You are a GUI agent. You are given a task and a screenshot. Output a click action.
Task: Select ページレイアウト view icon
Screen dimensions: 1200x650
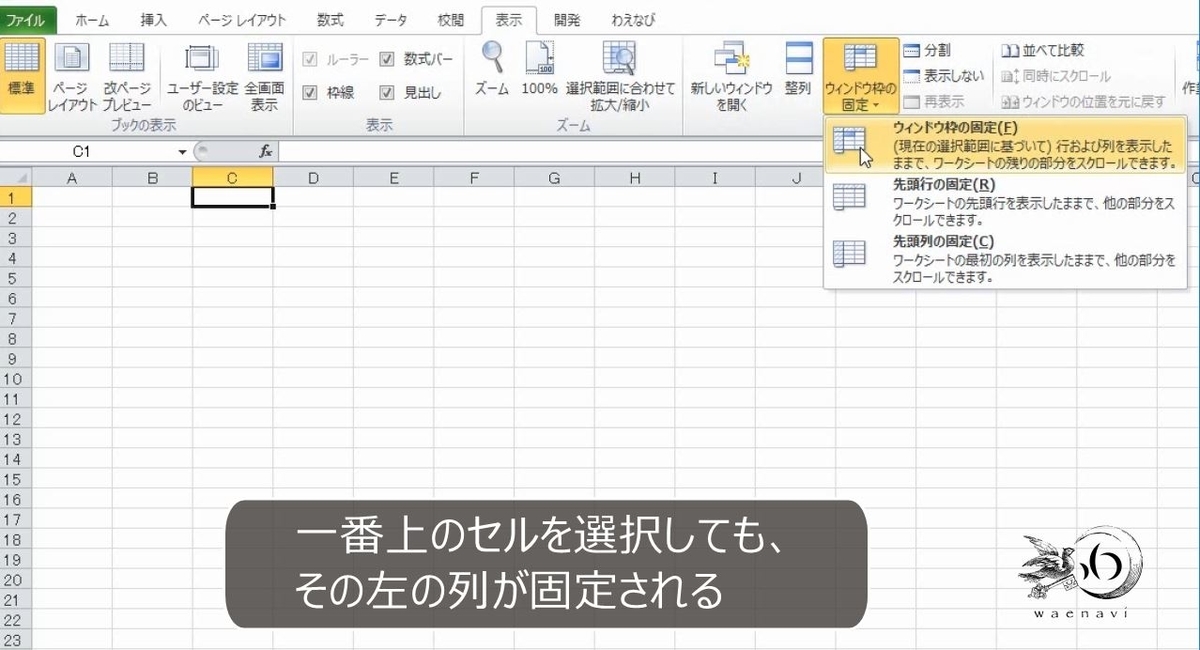coord(70,75)
